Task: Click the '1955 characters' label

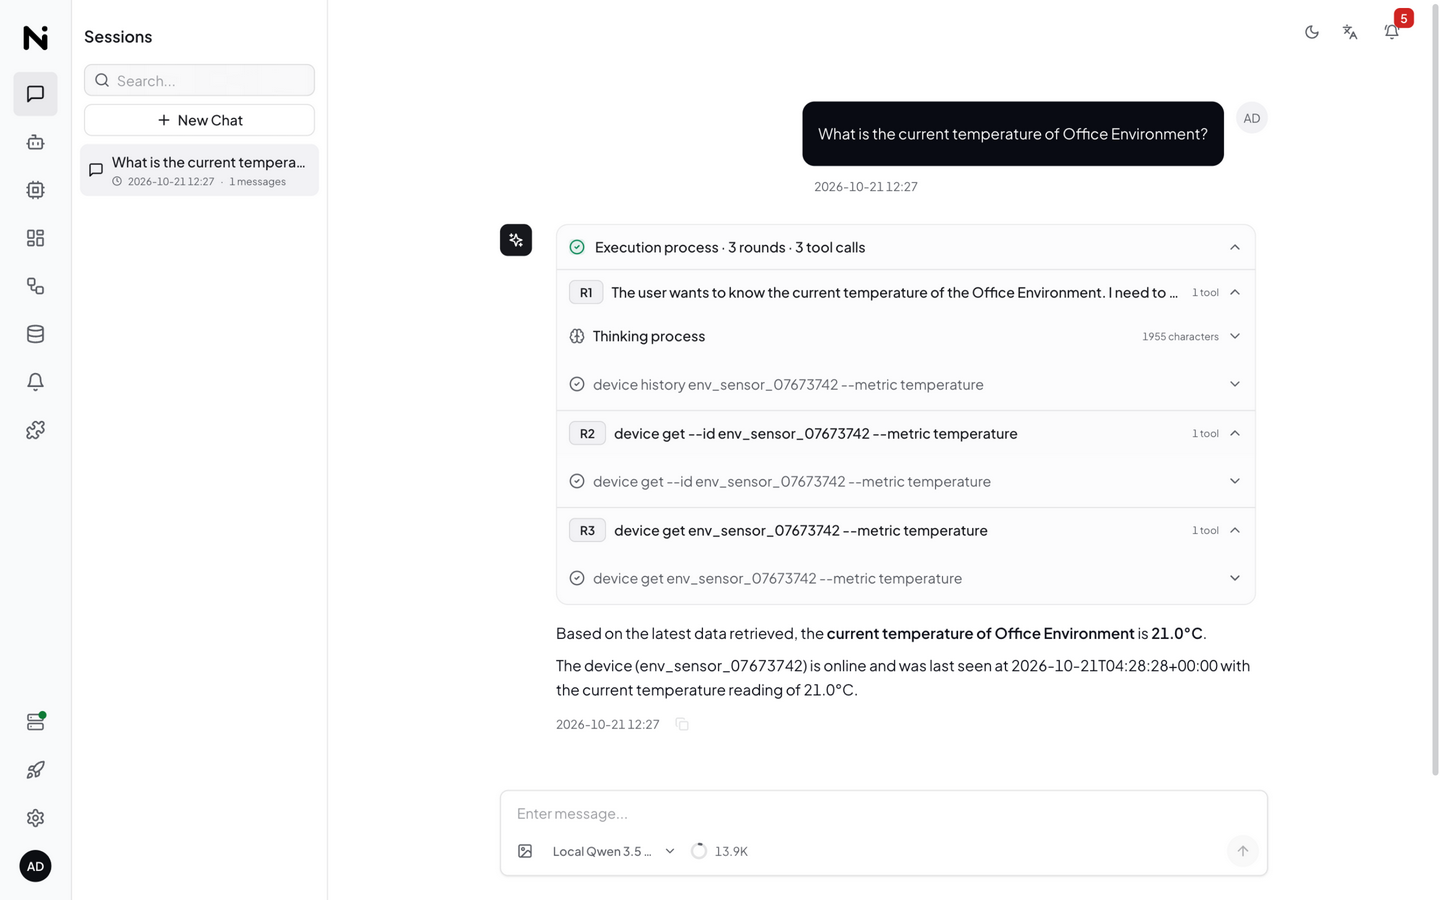Action: point(1180,336)
